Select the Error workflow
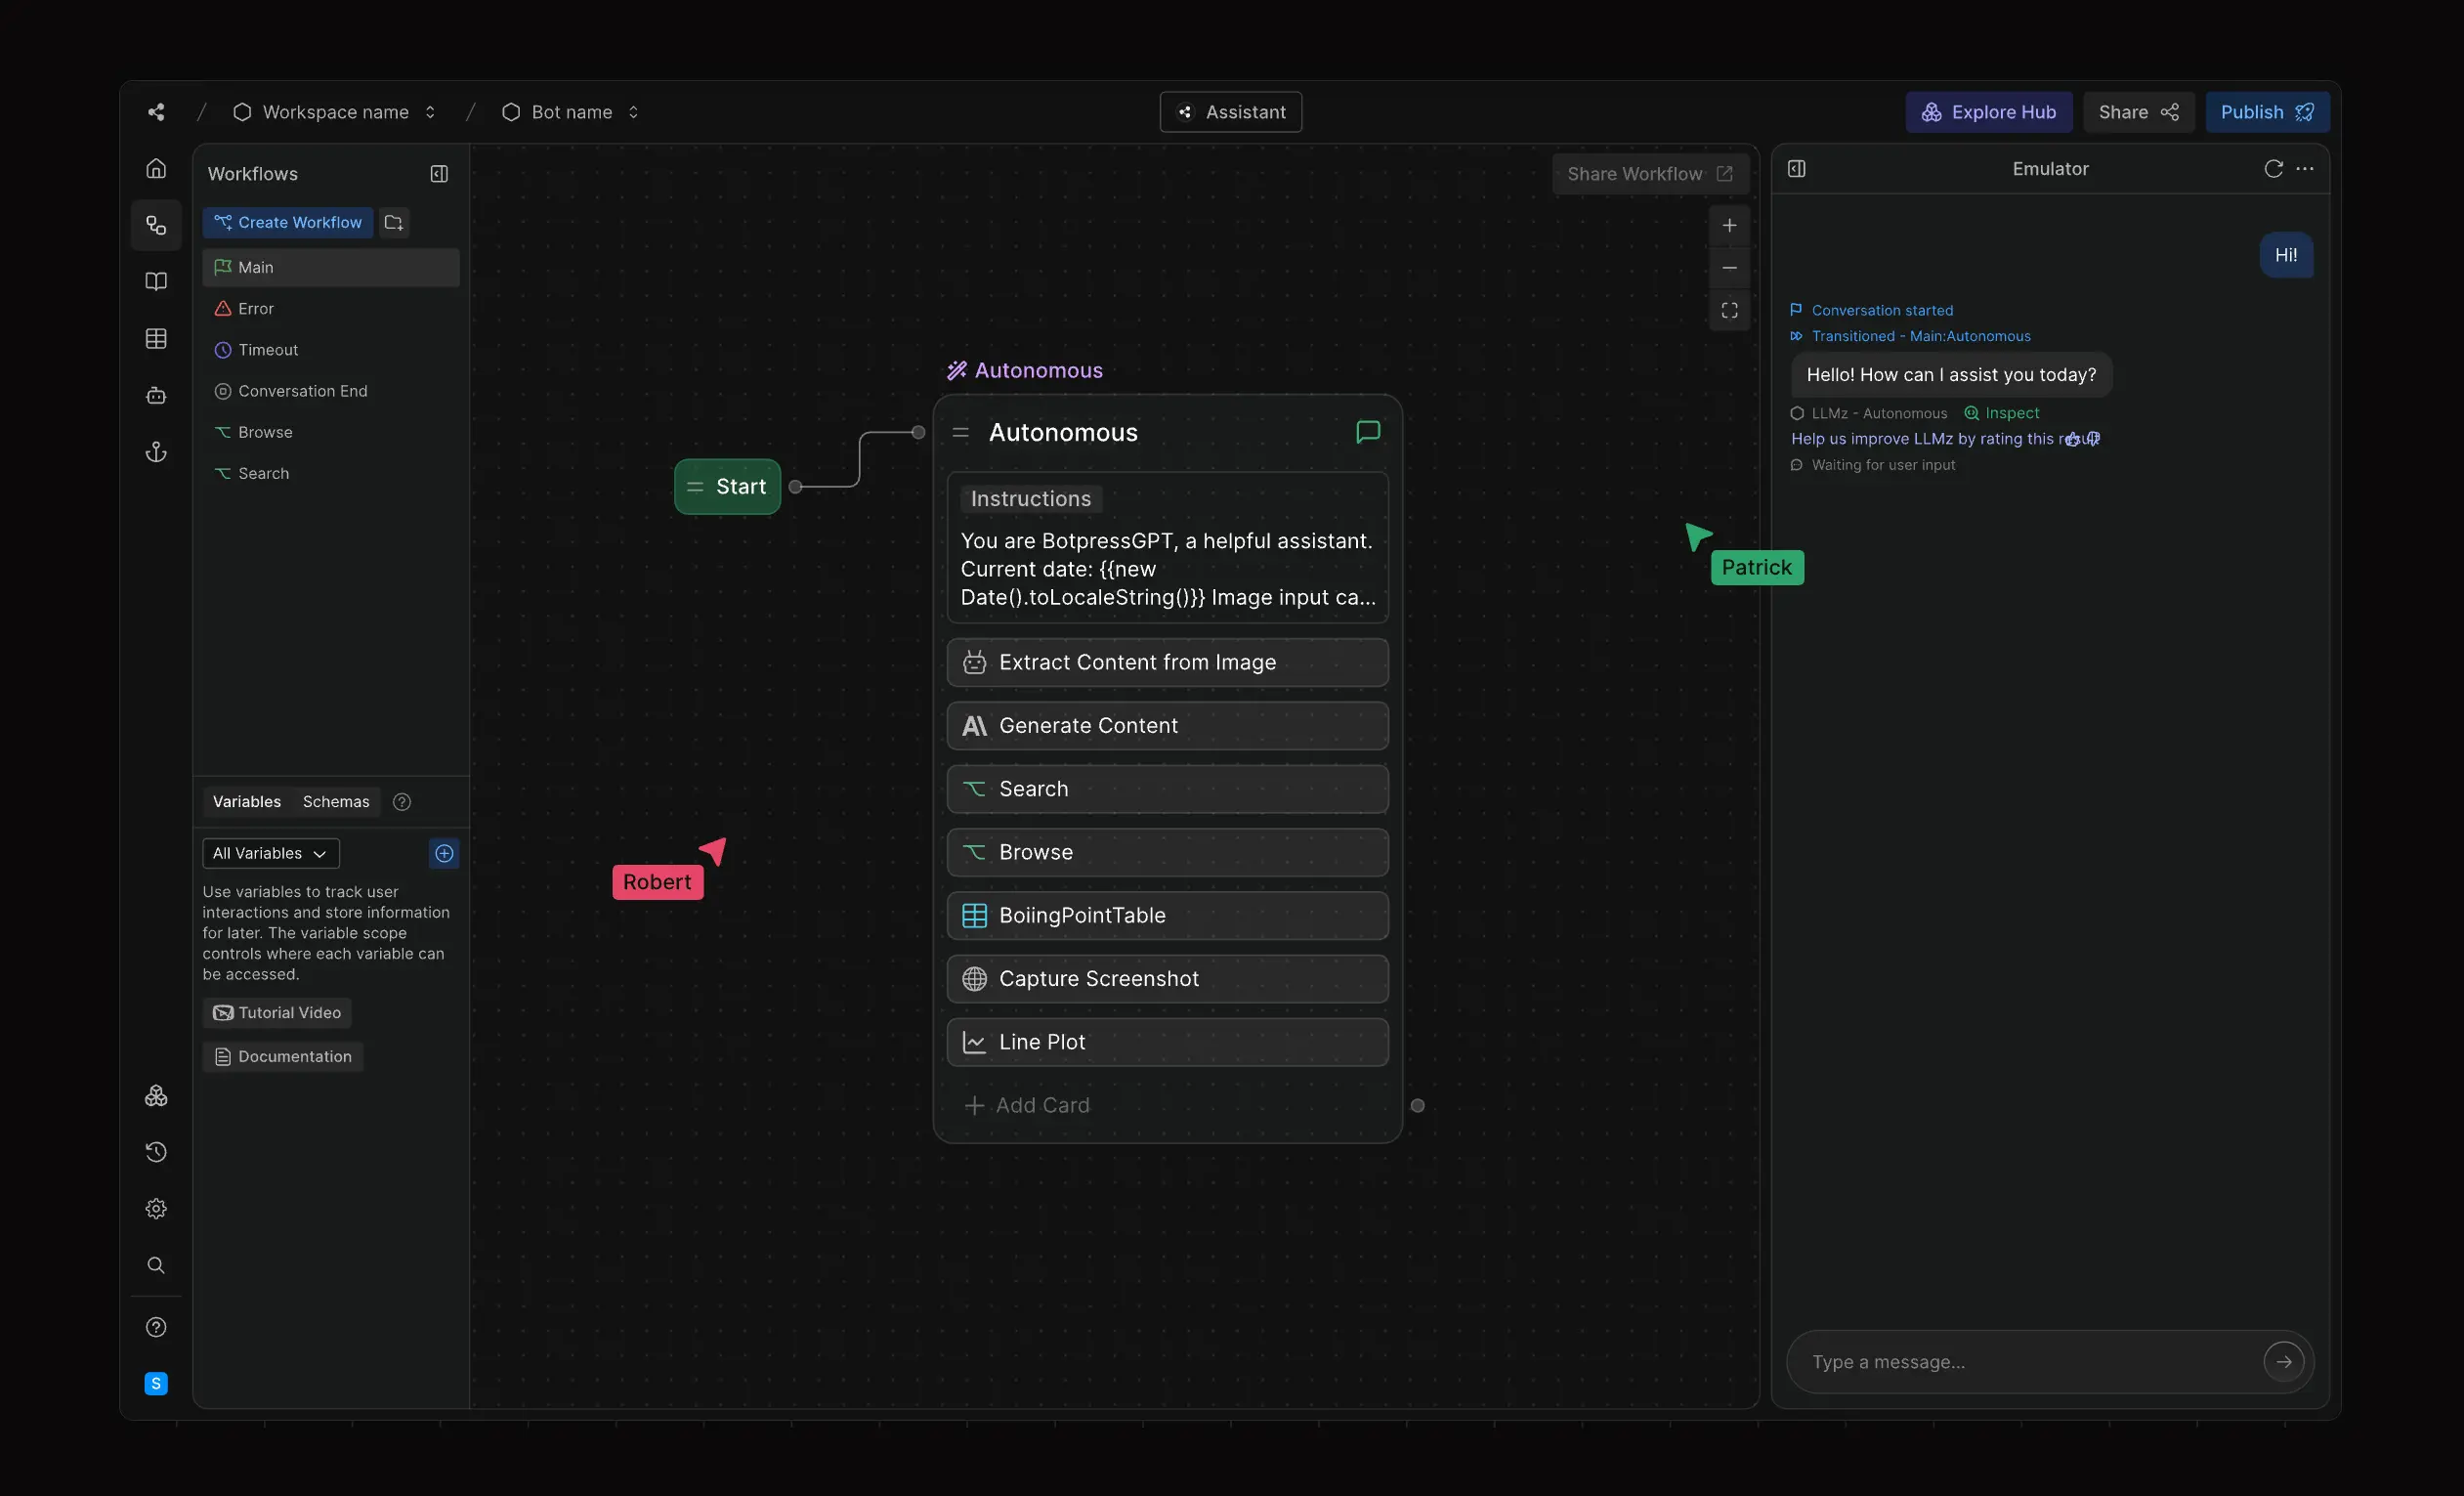This screenshot has height=1496, width=2464. (331, 309)
